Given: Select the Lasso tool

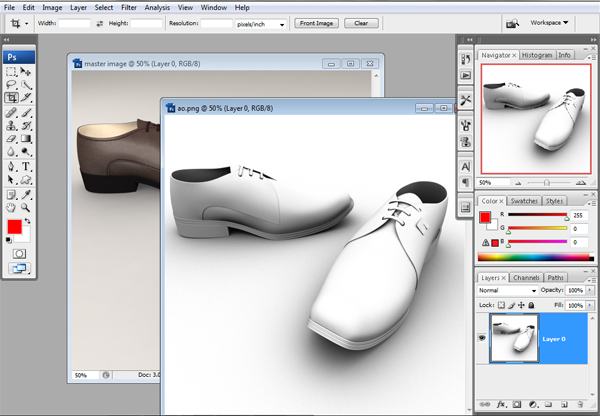Looking at the screenshot, I should [11, 85].
